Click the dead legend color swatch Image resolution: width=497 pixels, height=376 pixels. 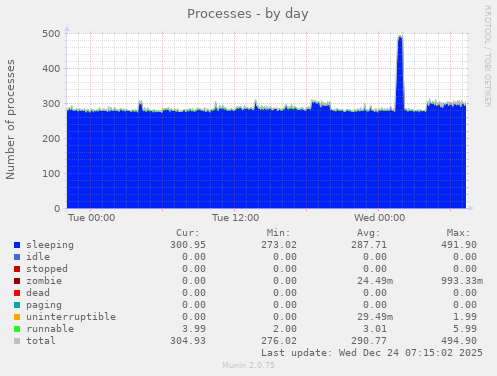point(17,293)
